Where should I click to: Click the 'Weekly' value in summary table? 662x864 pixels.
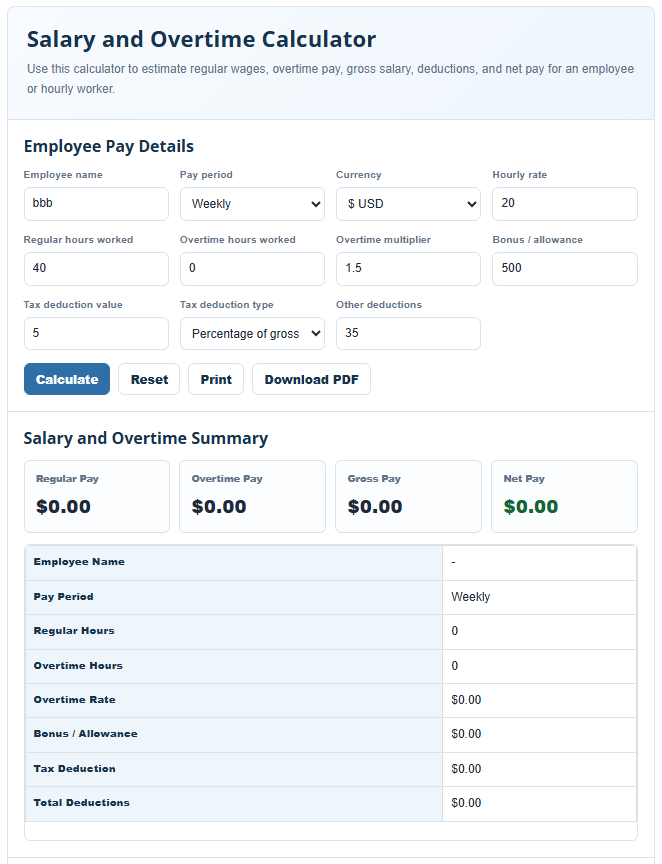coord(471,597)
